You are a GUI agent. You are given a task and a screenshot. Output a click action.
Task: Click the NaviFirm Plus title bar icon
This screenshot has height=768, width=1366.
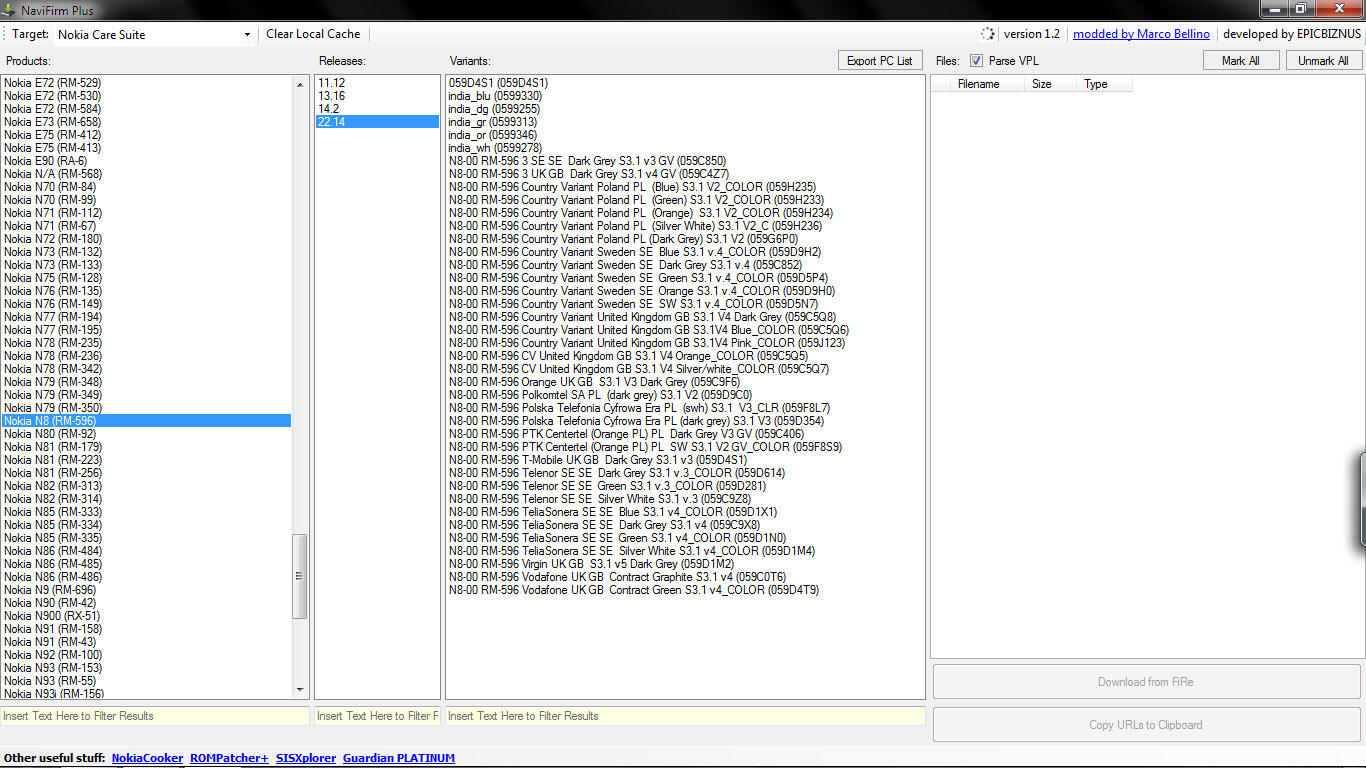(x=9, y=10)
